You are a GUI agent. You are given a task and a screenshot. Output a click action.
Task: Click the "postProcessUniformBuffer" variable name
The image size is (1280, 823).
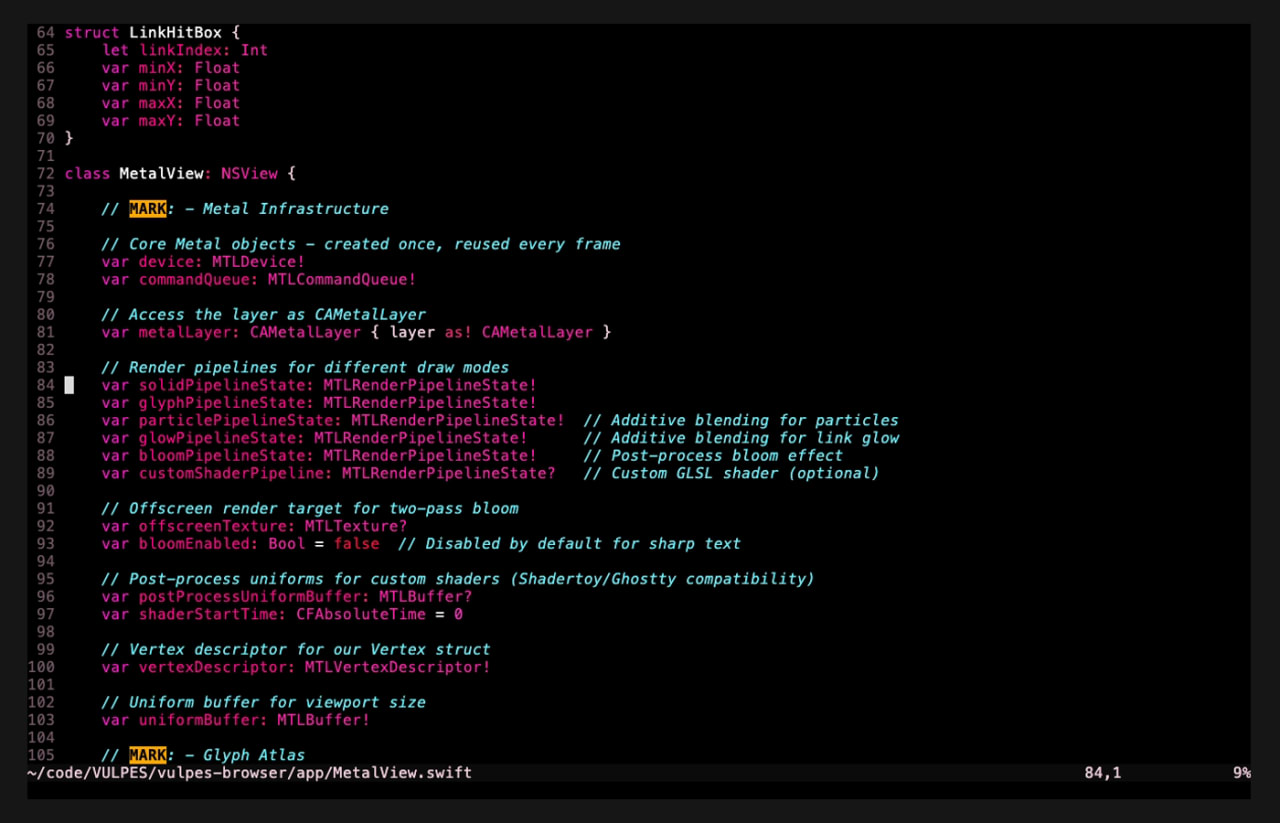250,597
